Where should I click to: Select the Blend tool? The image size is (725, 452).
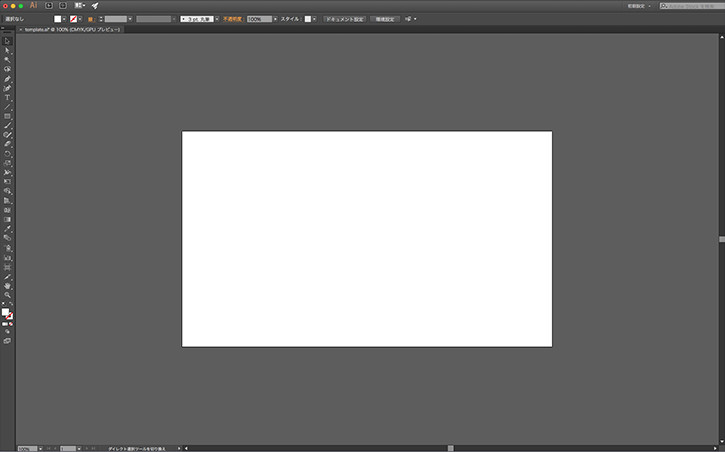click(x=7, y=238)
